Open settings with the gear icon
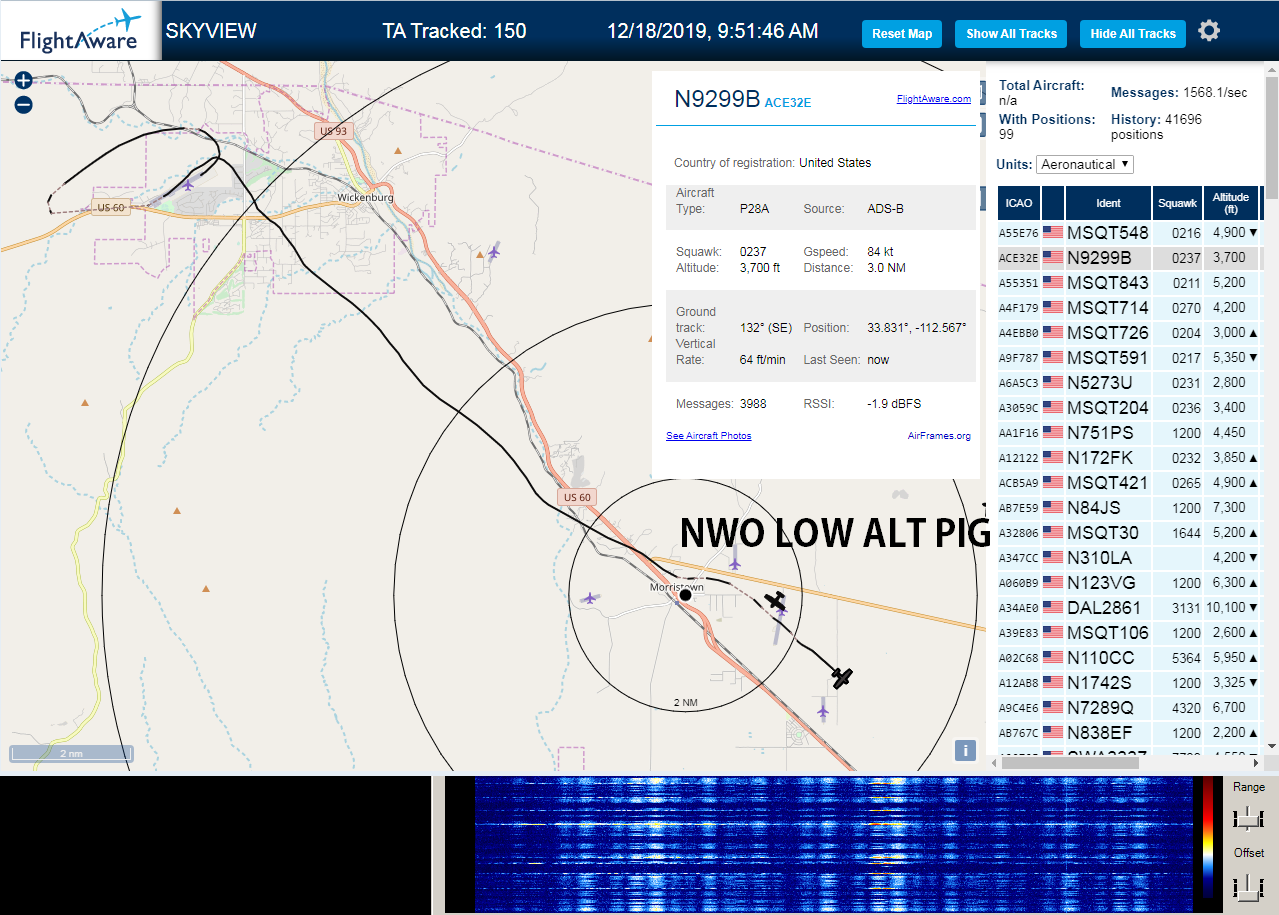 point(1209,31)
